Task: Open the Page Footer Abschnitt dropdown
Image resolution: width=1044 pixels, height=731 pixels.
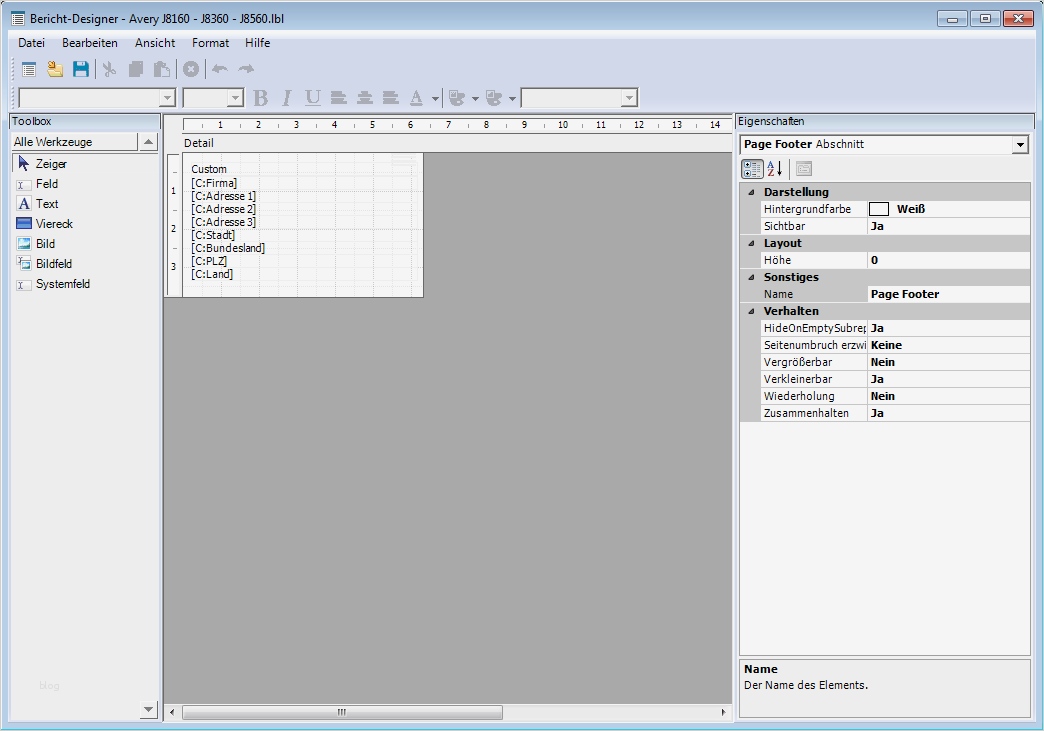Action: pyautogui.click(x=1019, y=144)
